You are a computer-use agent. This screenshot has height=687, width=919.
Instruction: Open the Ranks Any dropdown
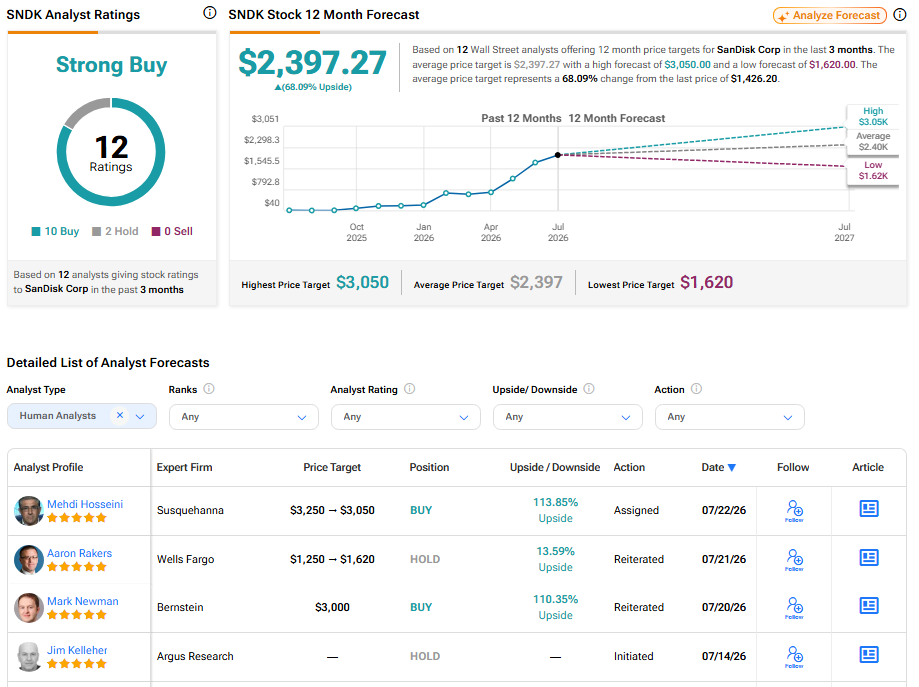coord(244,417)
